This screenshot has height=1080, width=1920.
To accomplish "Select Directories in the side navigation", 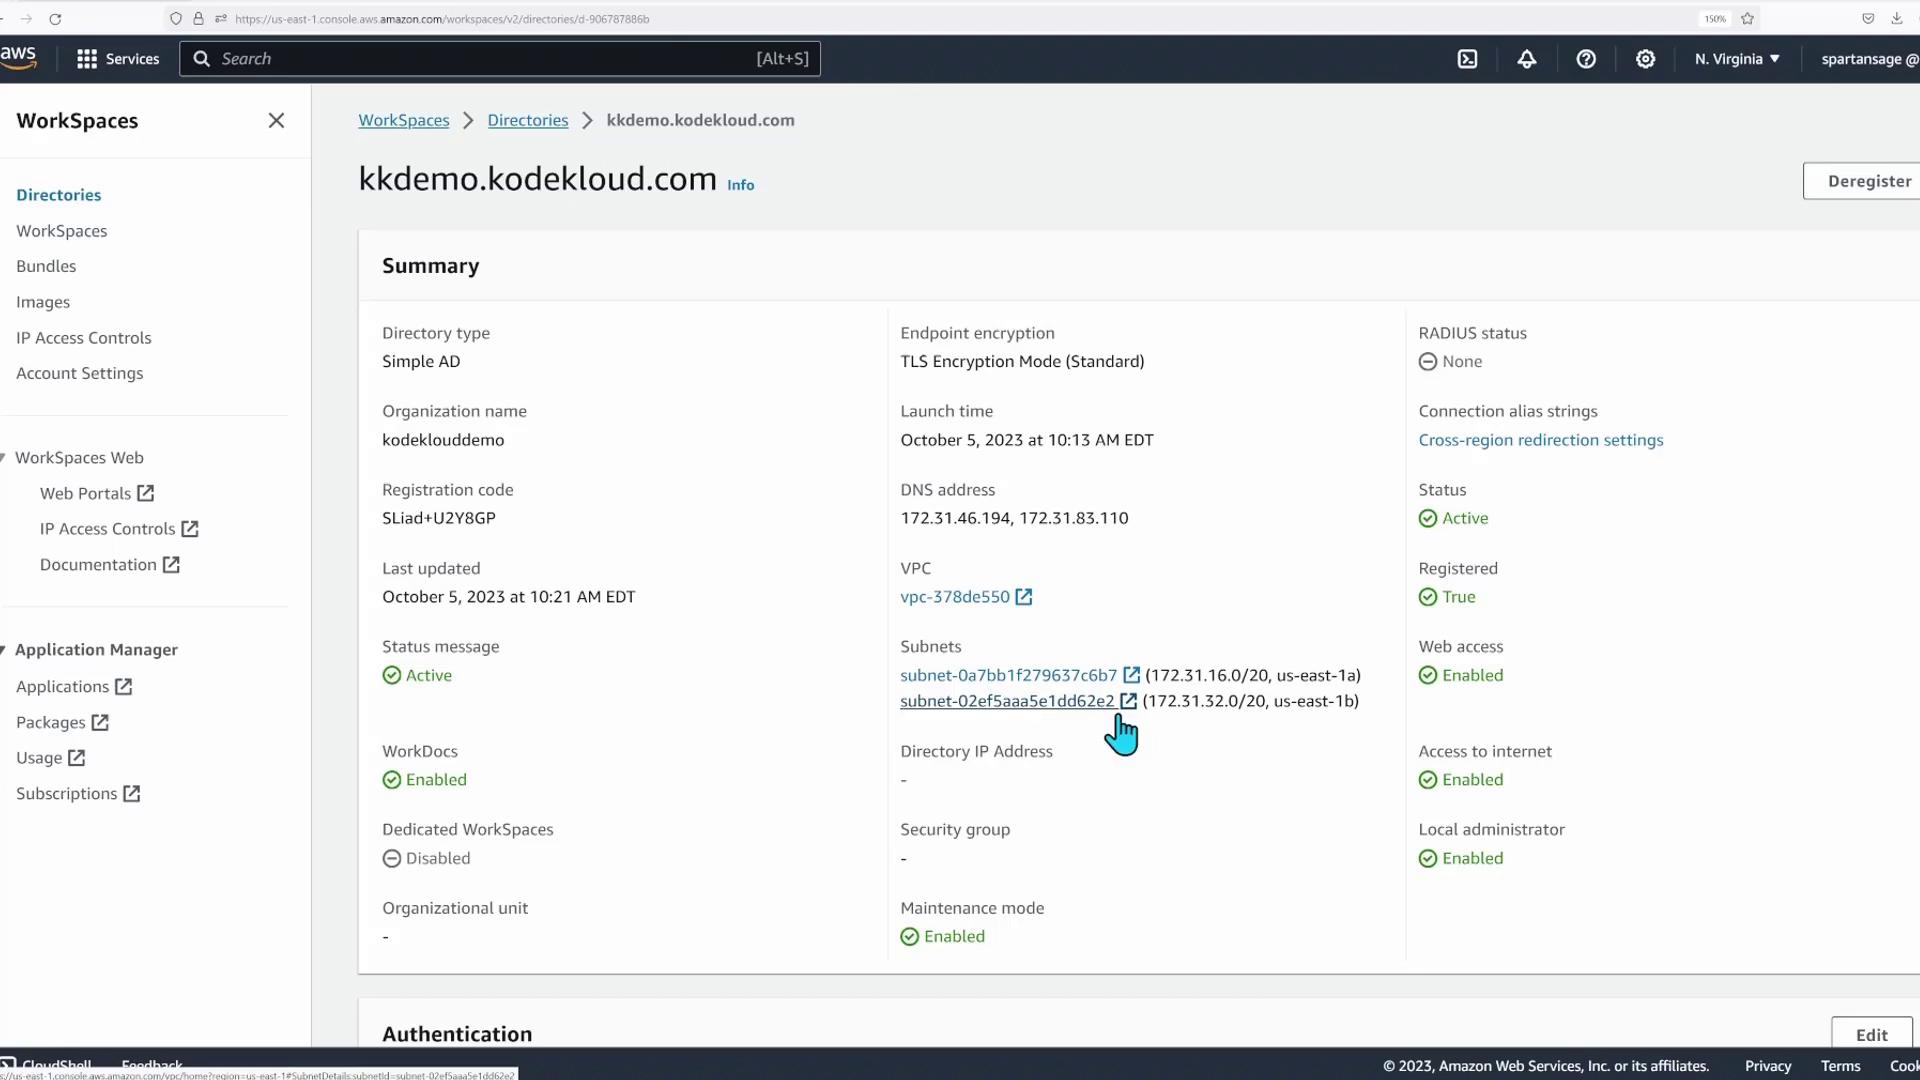I will 58,195.
